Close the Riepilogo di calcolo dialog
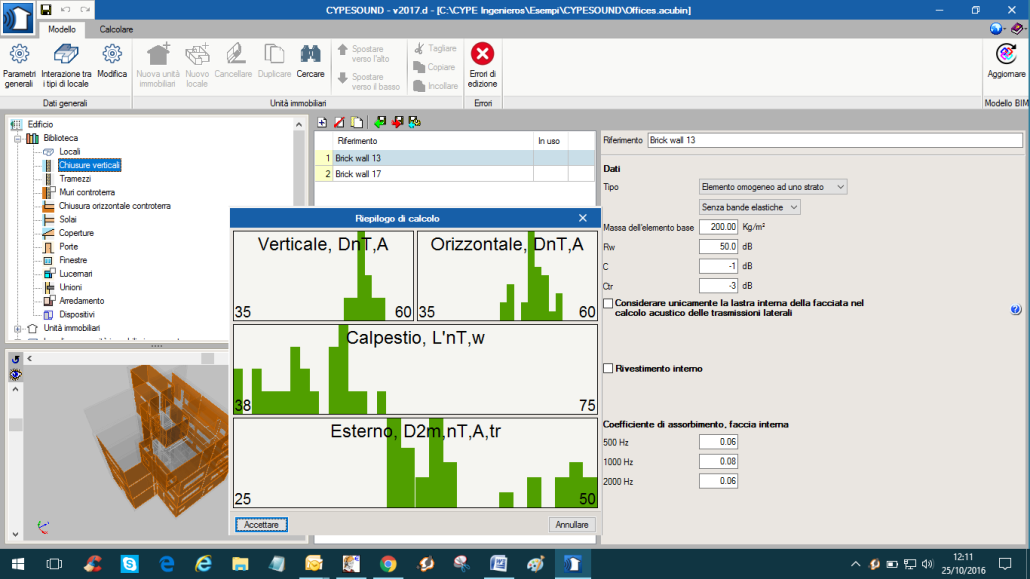 (x=583, y=218)
